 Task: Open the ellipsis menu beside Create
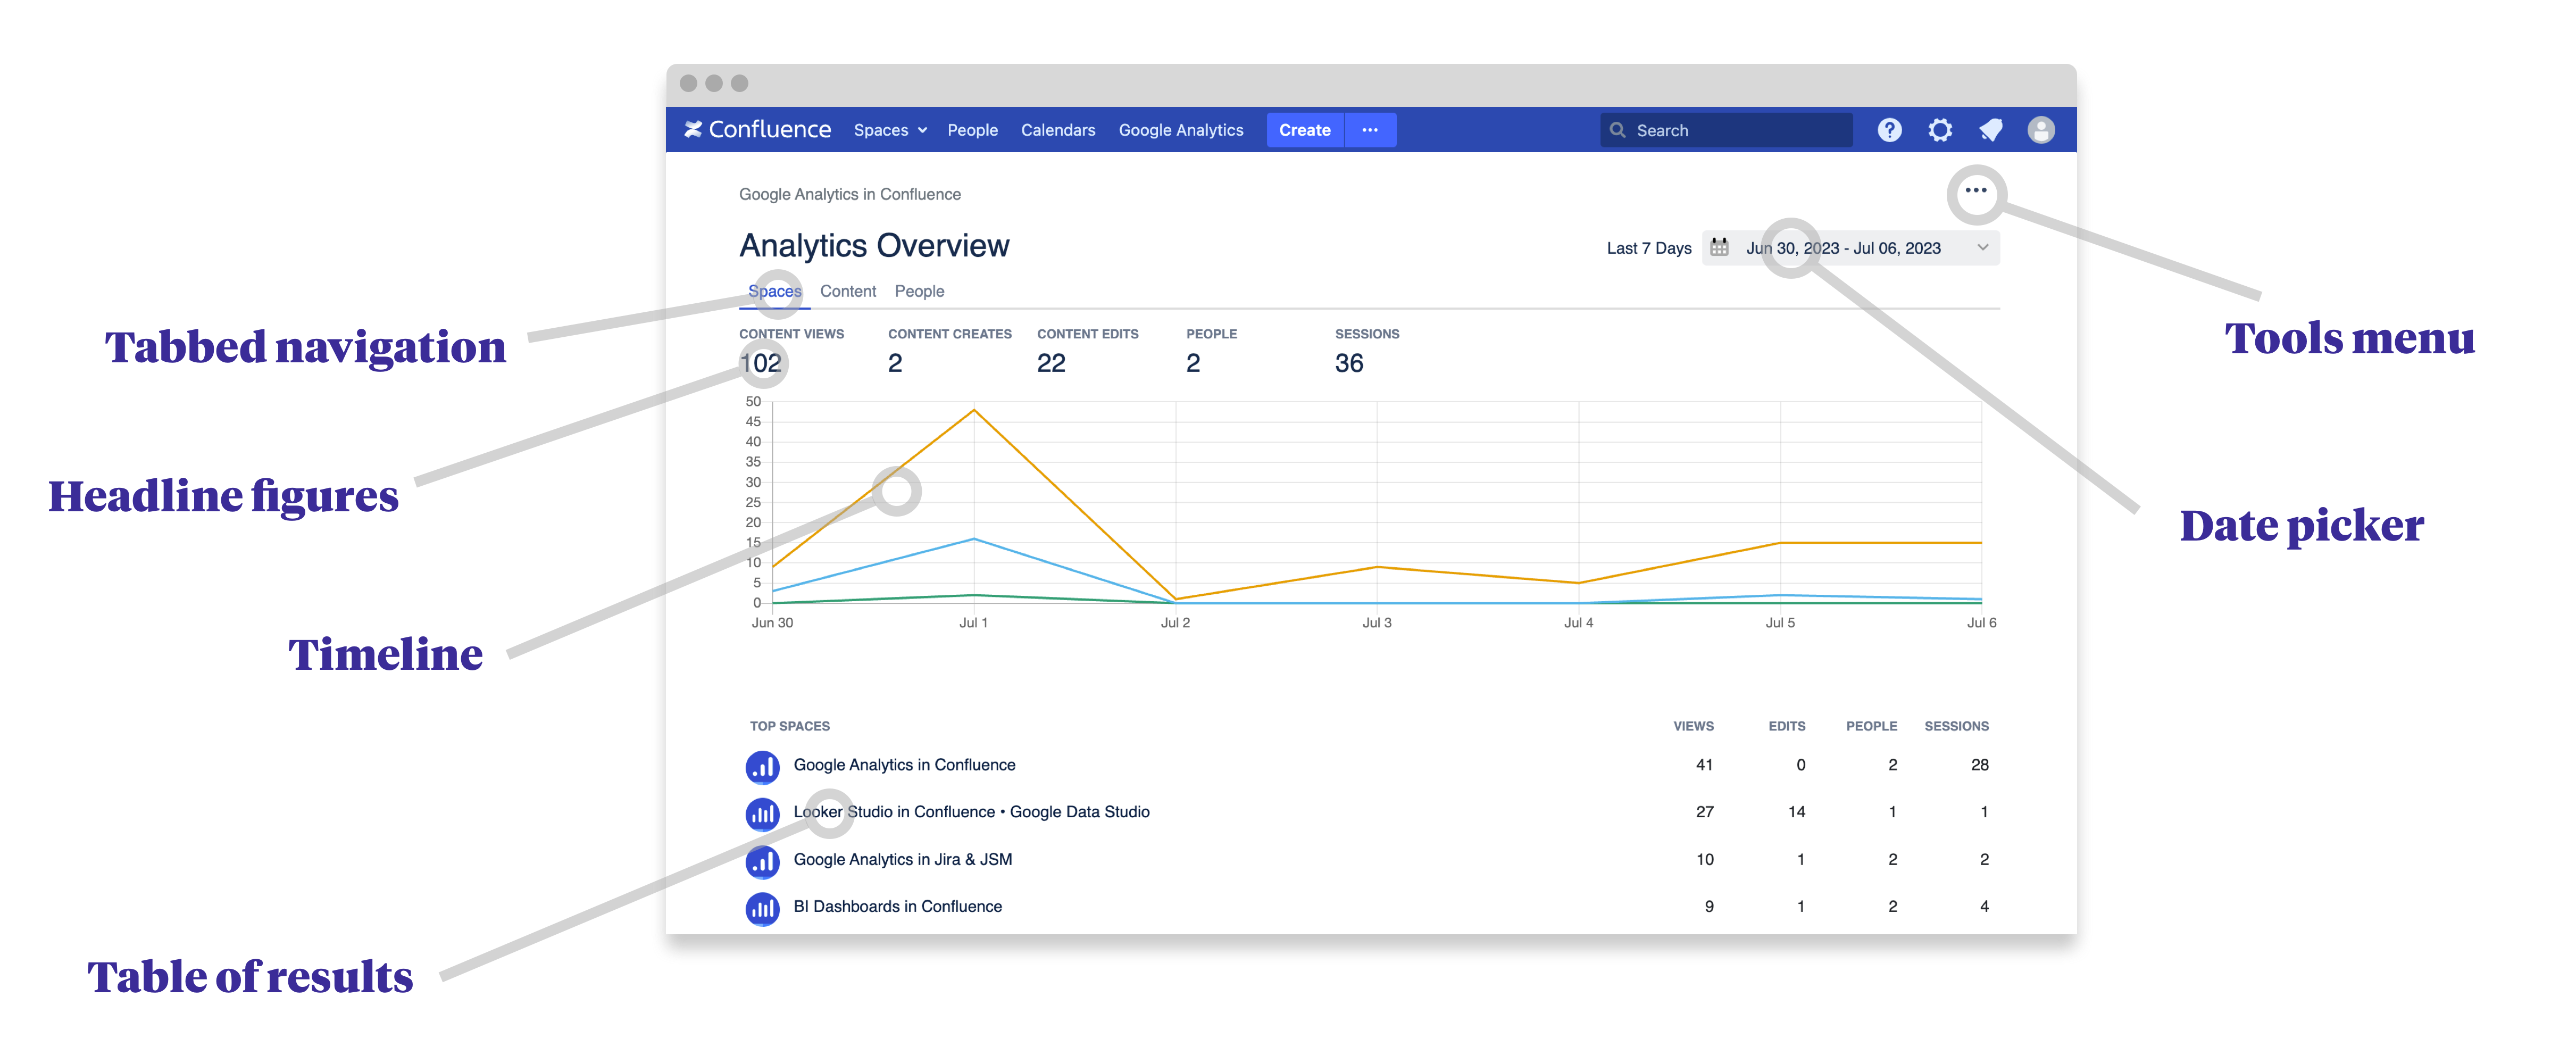(1370, 130)
